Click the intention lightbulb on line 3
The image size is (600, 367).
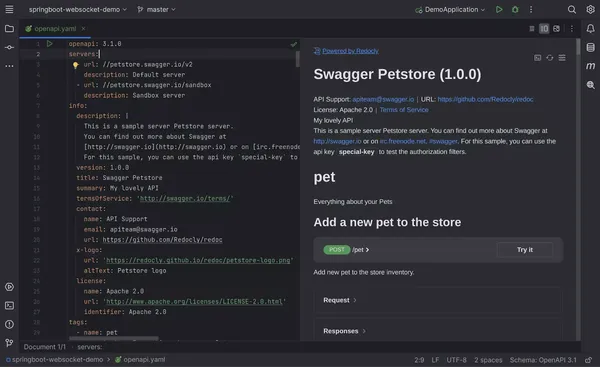pos(75,65)
